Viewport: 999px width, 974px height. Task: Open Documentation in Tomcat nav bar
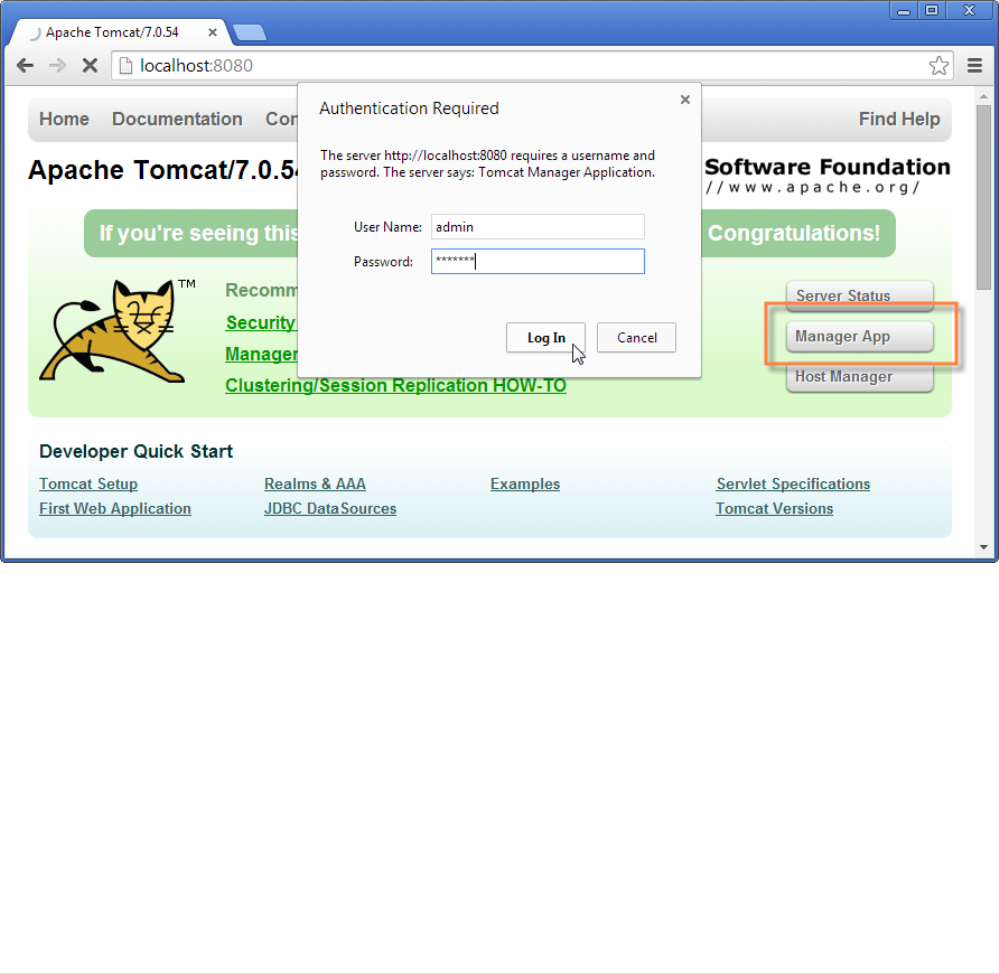point(177,119)
